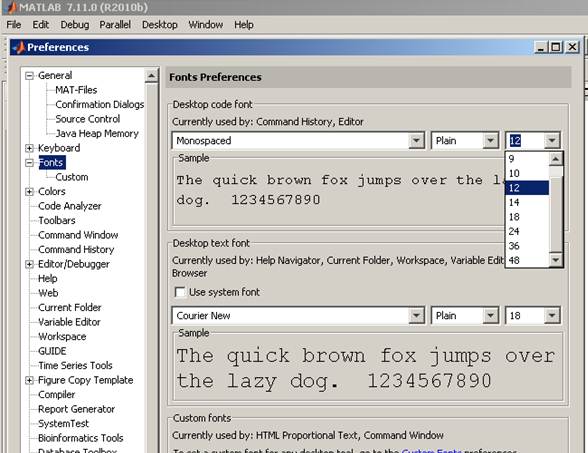Image resolution: width=588 pixels, height=453 pixels.
Task: Expand the Figure Copy Template node
Action: (29, 380)
